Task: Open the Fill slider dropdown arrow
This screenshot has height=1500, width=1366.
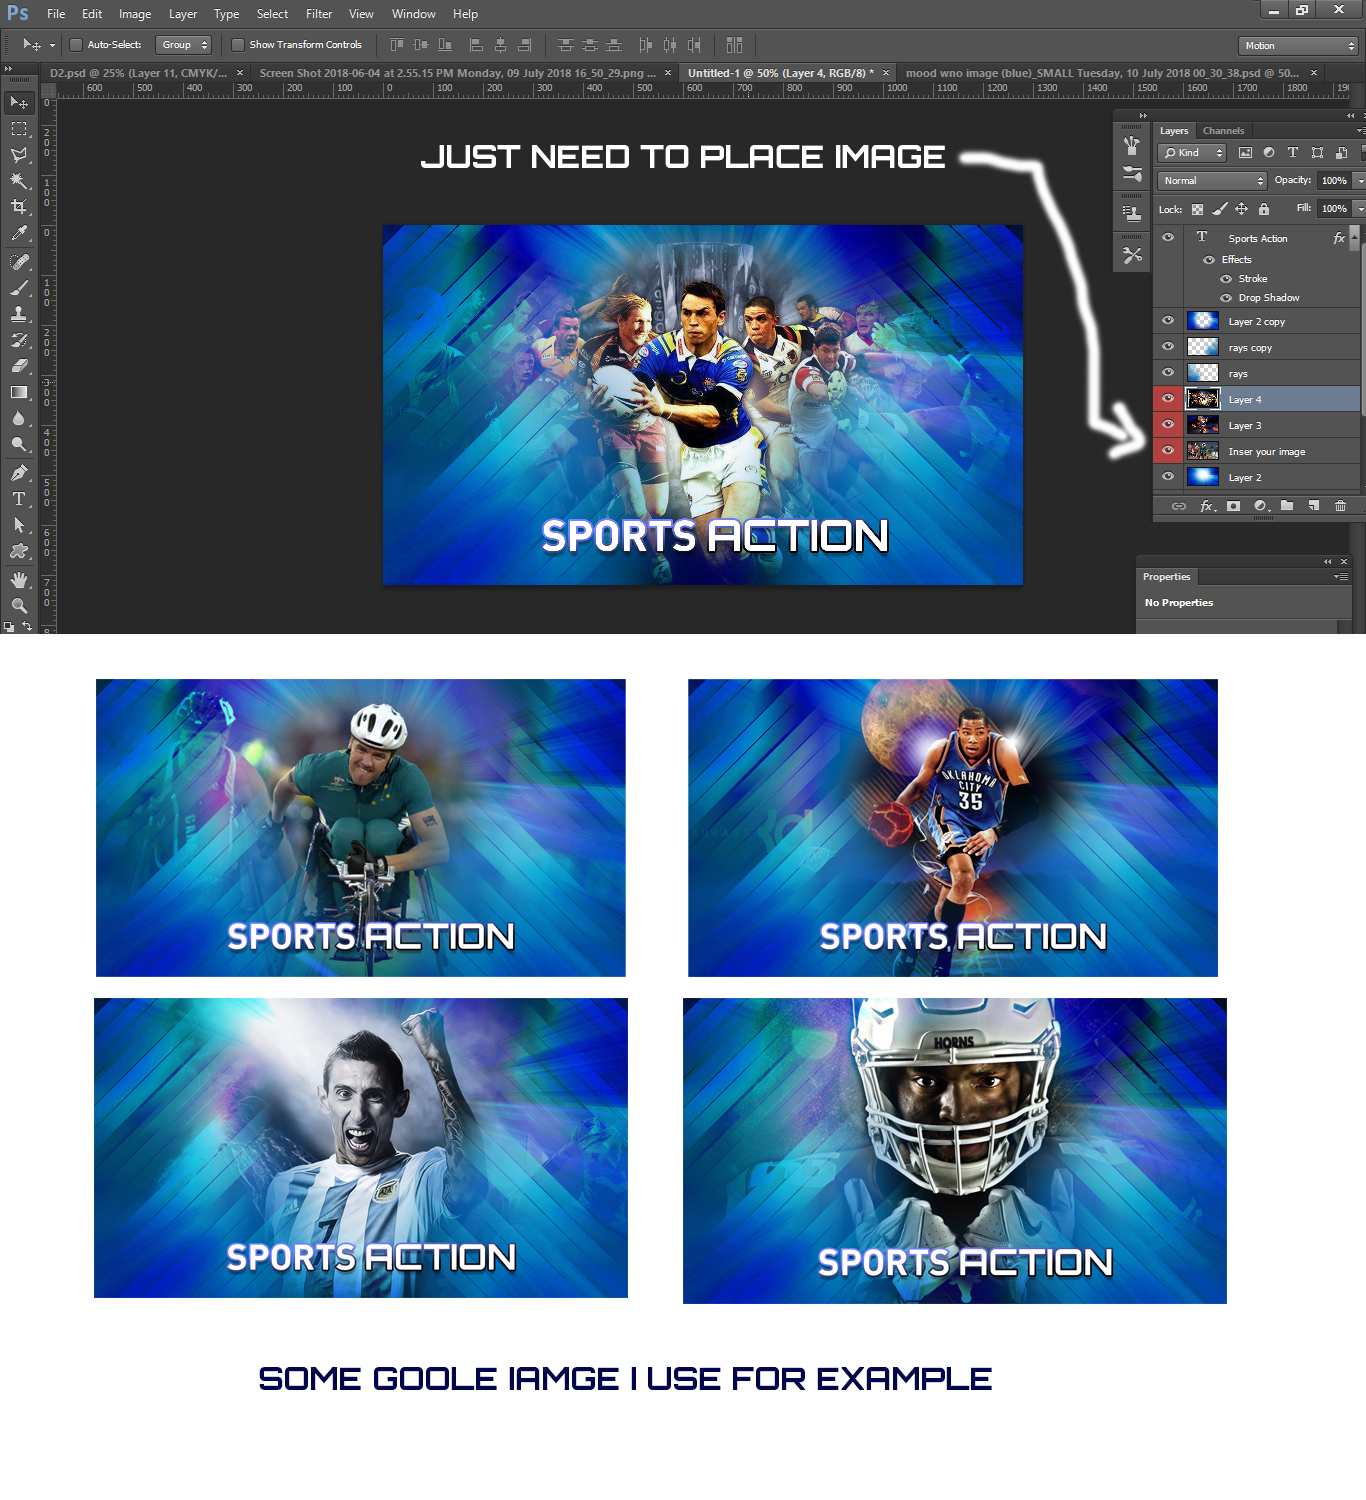Action: tap(1360, 209)
